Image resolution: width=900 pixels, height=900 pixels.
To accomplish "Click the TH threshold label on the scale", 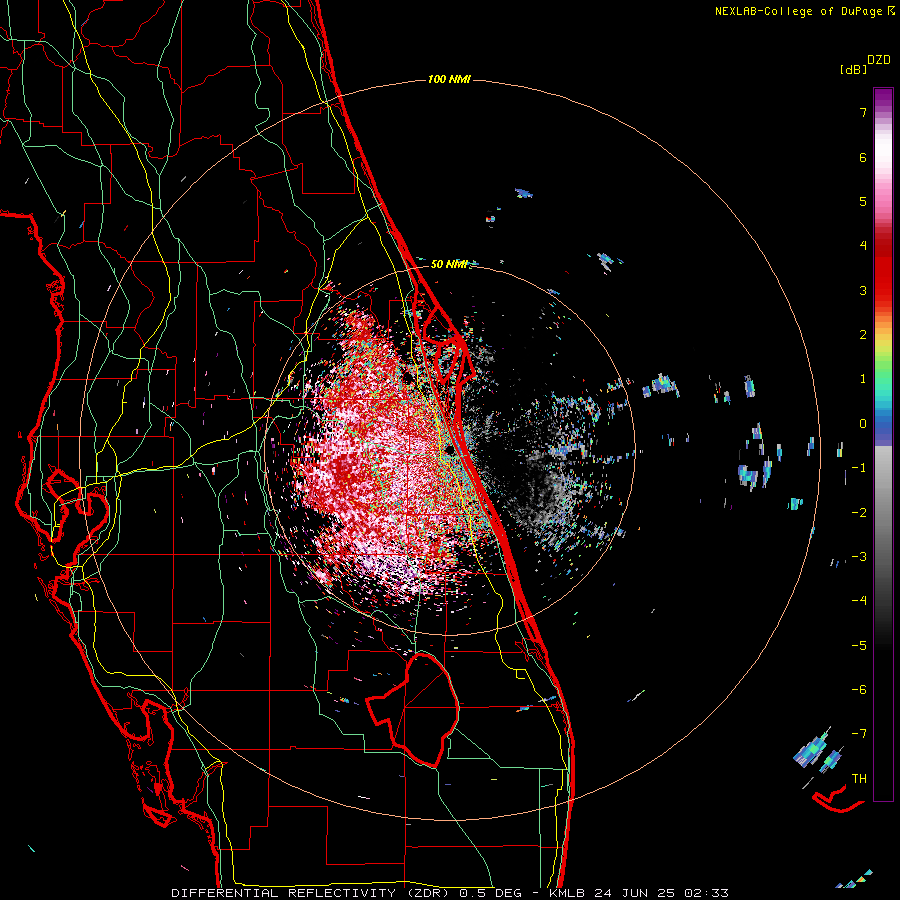I will [859, 779].
